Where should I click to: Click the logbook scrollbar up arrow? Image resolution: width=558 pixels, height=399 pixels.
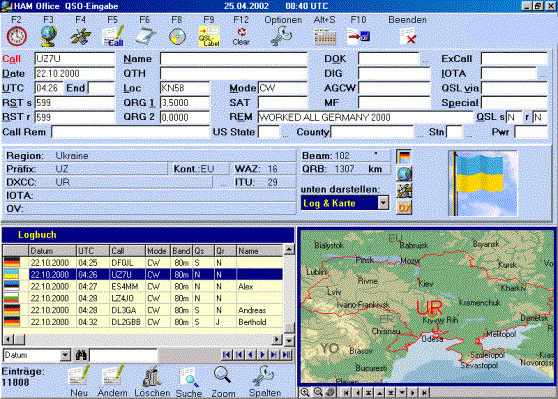(x=289, y=250)
